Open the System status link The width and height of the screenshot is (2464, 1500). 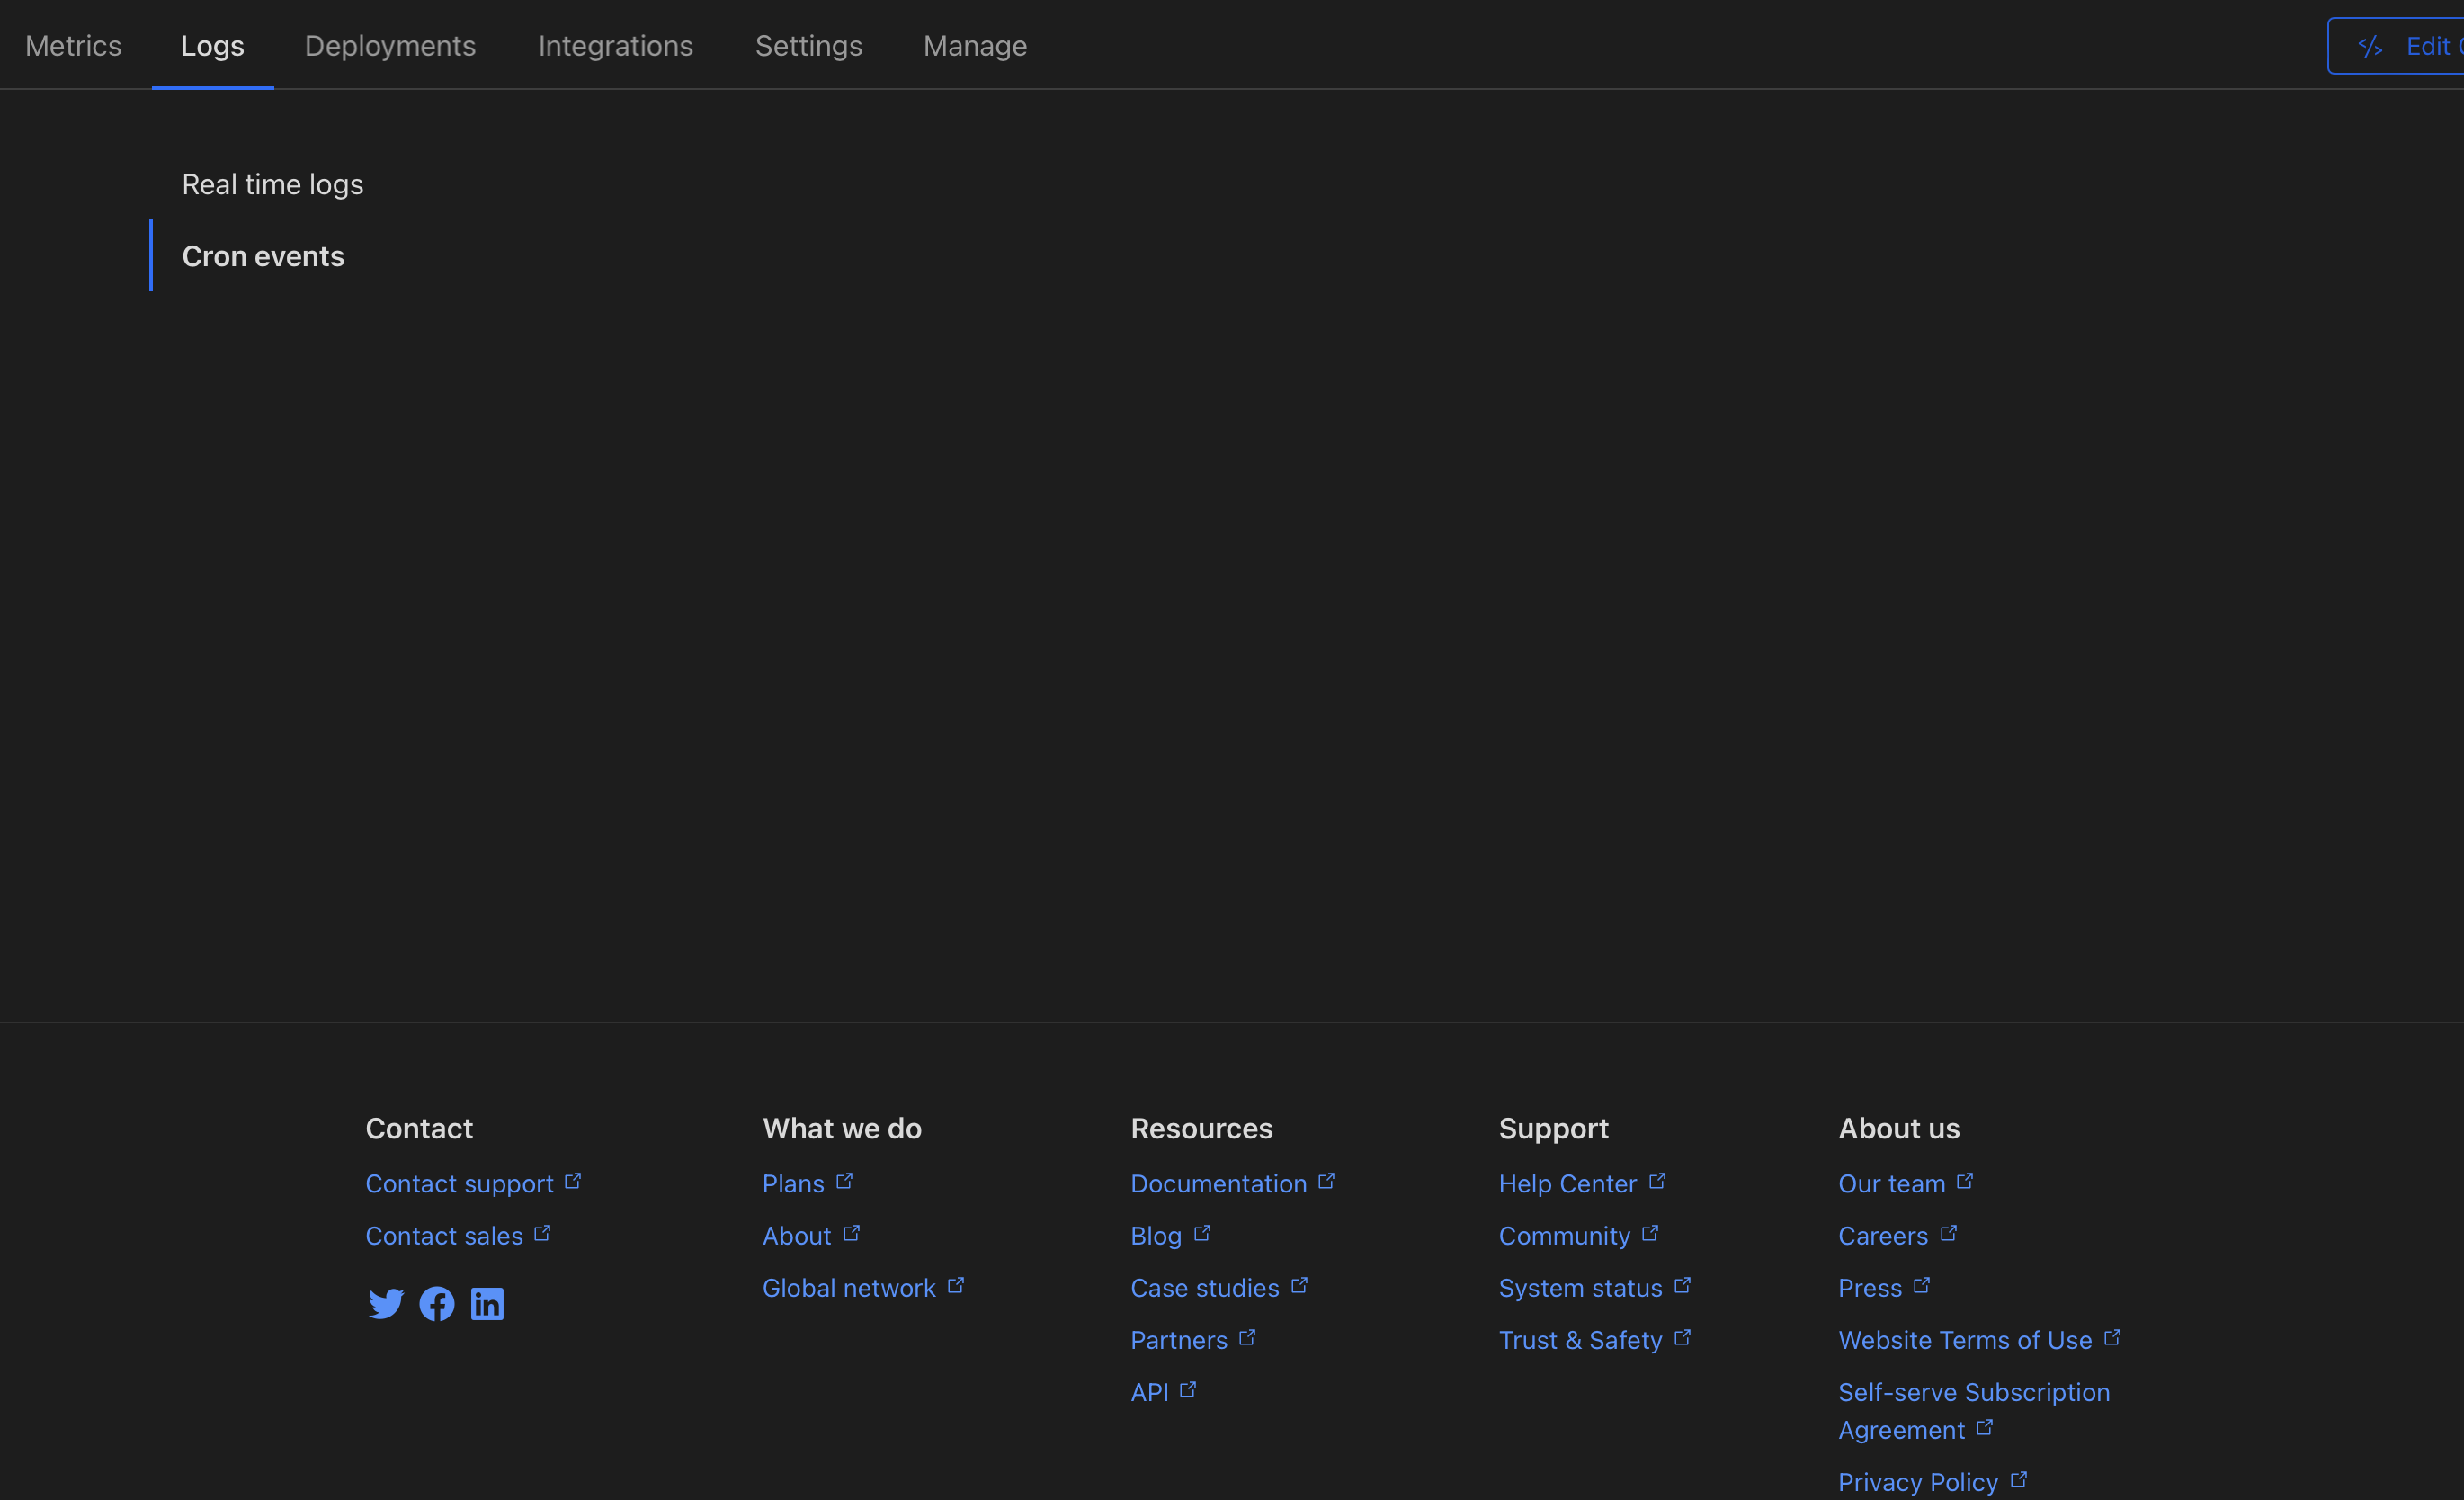point(1580,1288)
